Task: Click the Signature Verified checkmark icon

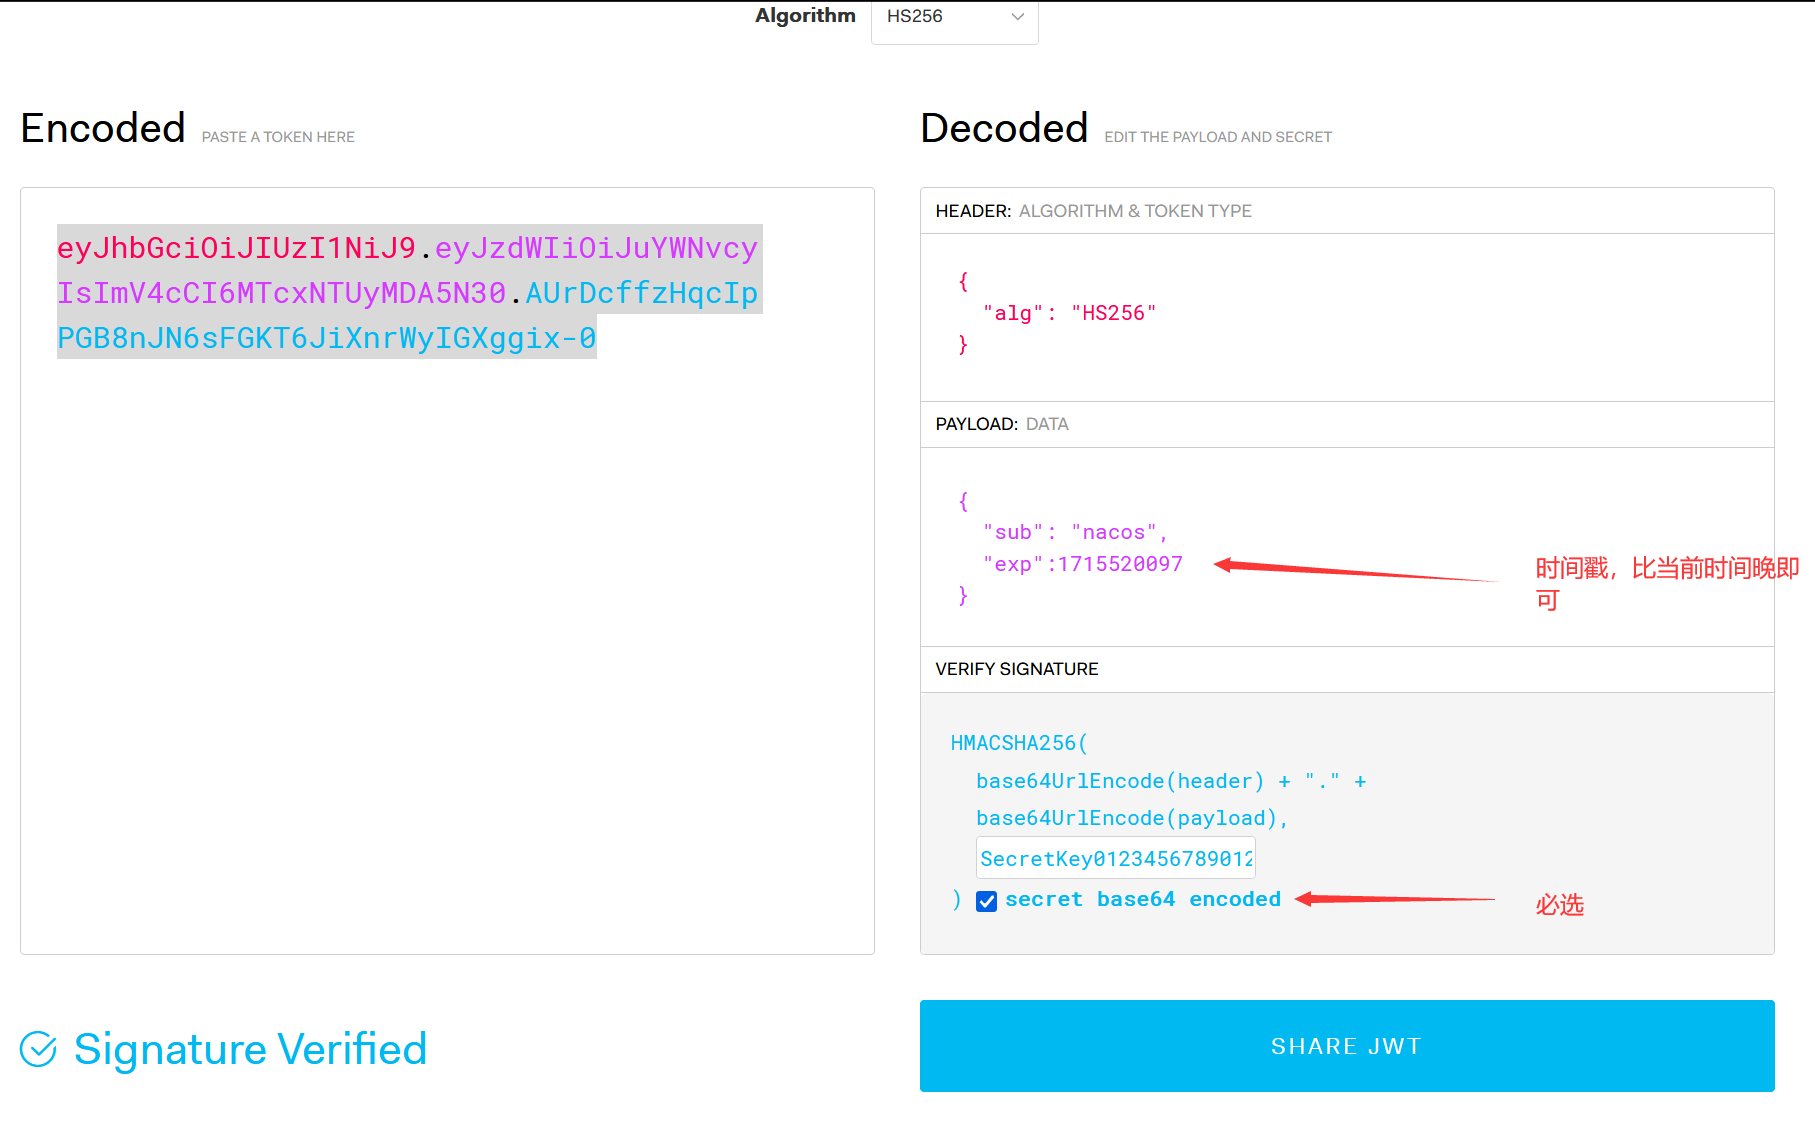Action: click(x=39, y=1049)
